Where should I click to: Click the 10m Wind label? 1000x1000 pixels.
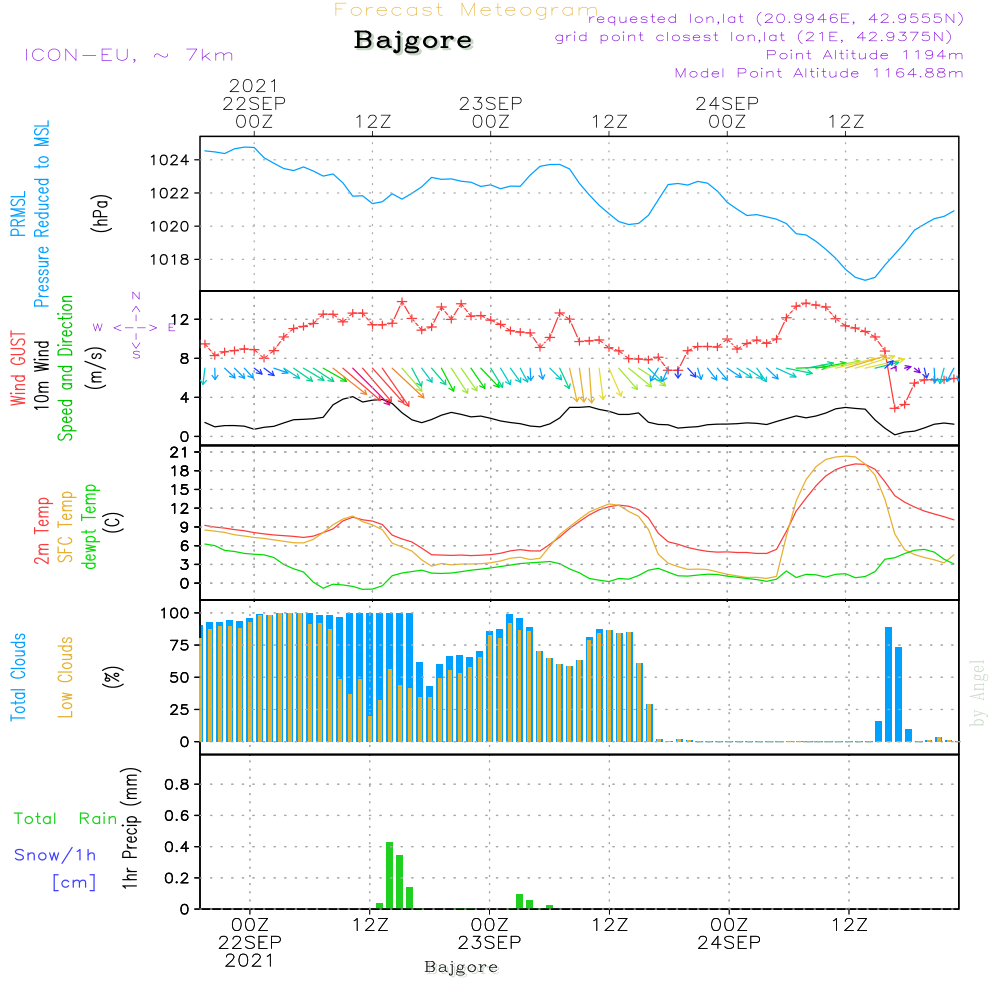click(x=41, y=375)
